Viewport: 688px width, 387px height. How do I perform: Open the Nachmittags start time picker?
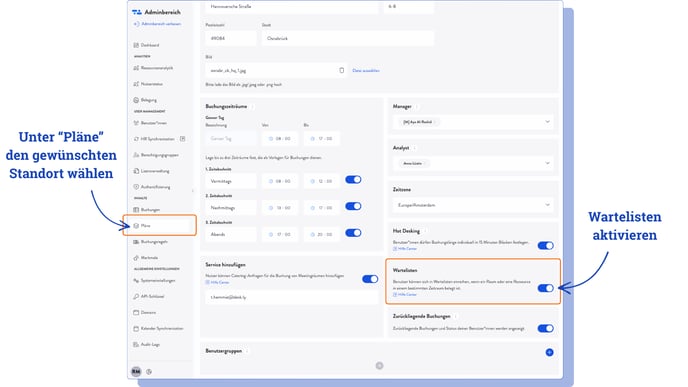280,208
